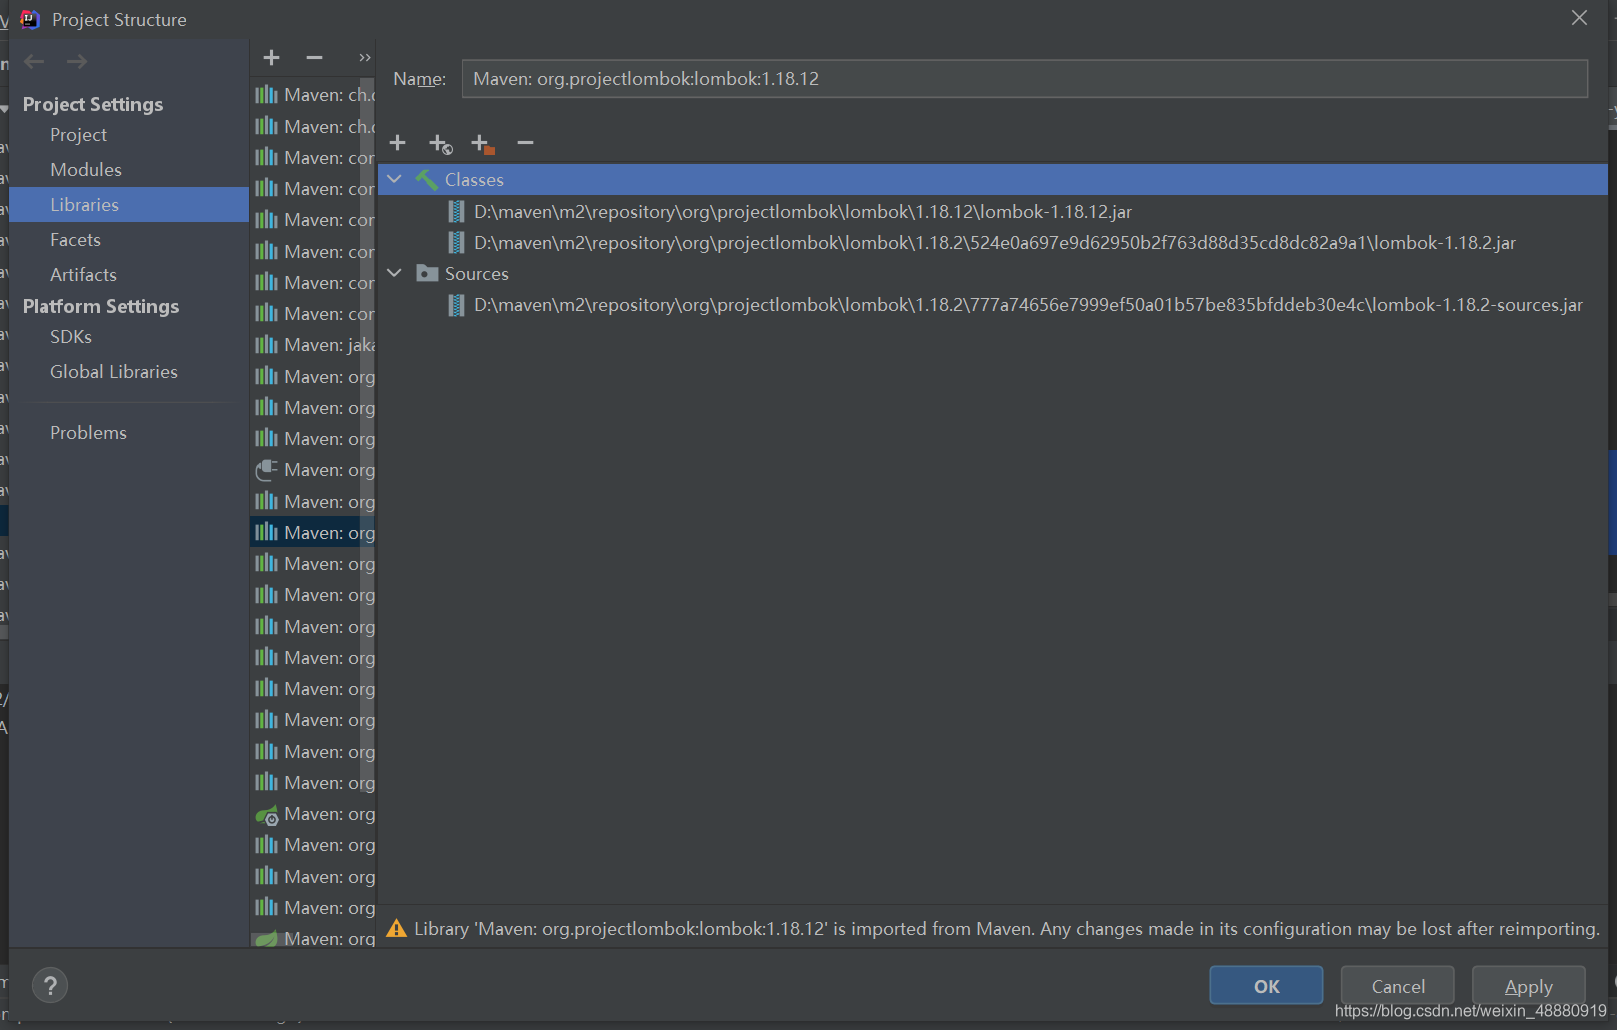Click the exclude root plus icon
The image size is (1617, 1030).
(x=483, y=144)
